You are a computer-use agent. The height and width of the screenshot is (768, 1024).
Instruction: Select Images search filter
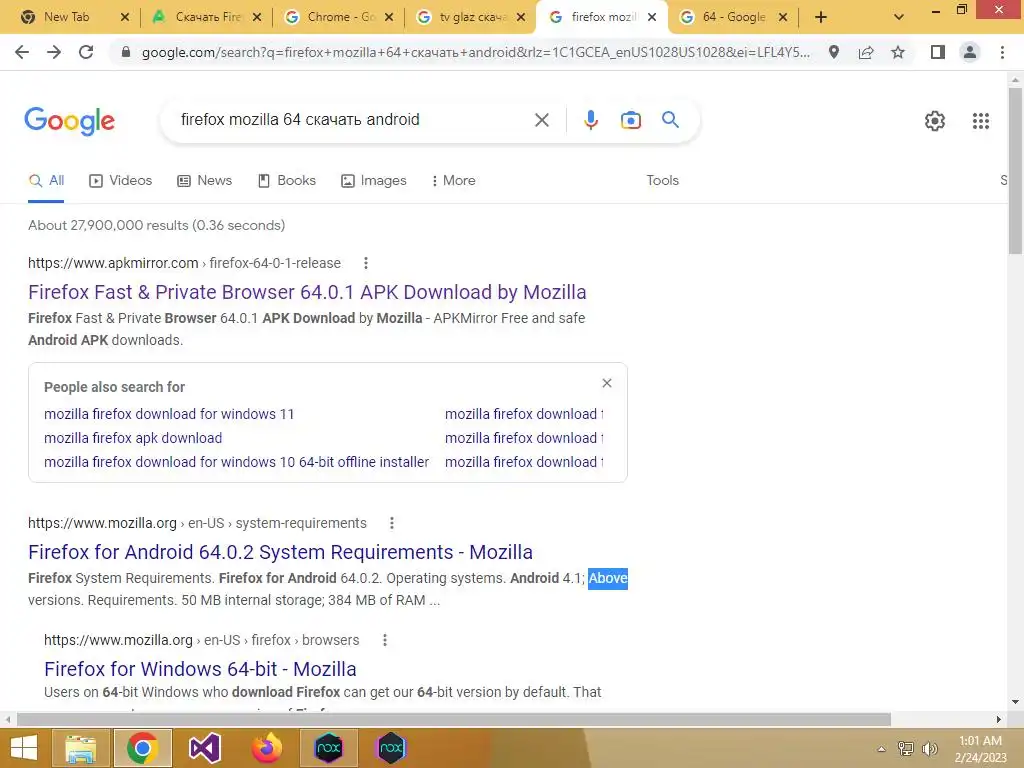coord(374,181)
